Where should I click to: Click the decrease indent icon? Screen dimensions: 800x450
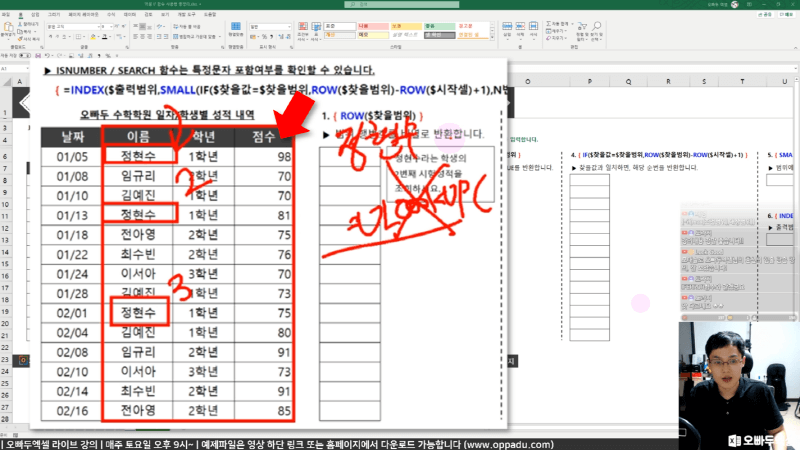click(159, 37)
